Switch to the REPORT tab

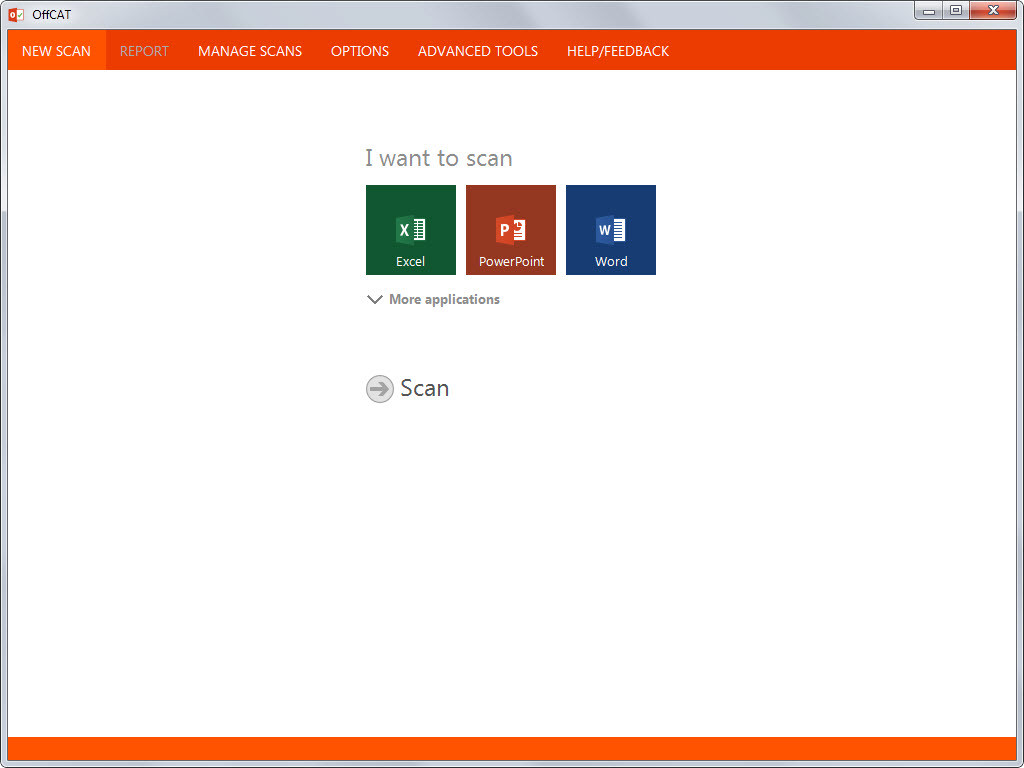pyautogui.click(x=144, y=50)
